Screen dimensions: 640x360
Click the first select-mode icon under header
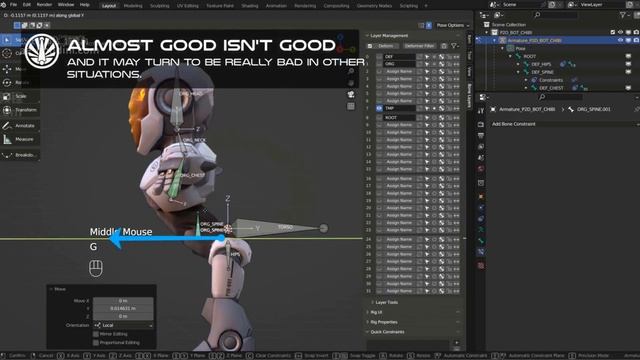(17, 25)
